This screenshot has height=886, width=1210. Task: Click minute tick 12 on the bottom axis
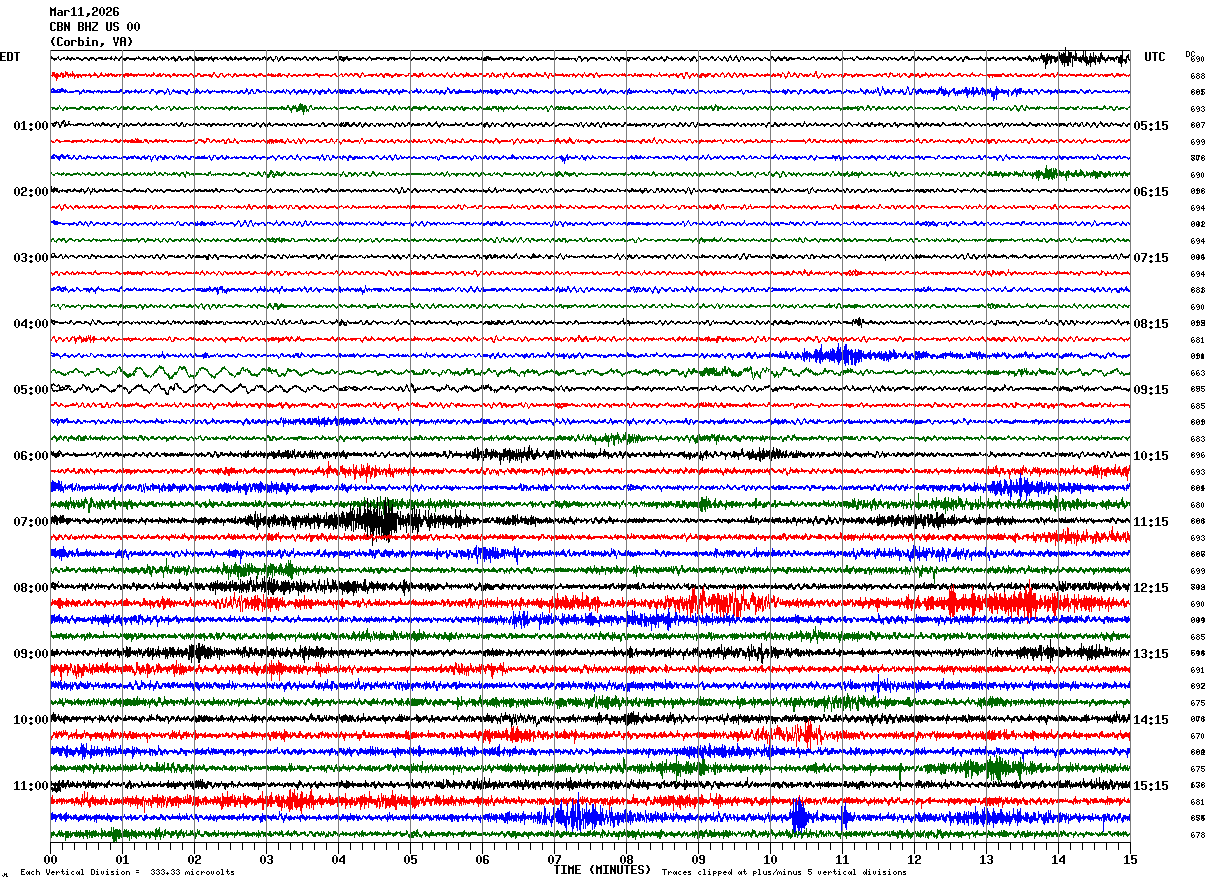click(x=914, y=859)
